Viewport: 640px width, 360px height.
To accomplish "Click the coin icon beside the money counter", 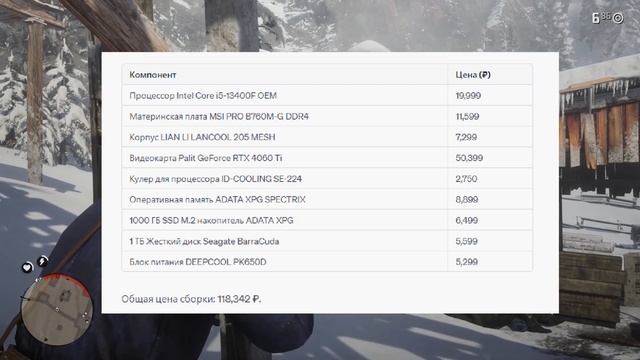I will click(618, 18).
